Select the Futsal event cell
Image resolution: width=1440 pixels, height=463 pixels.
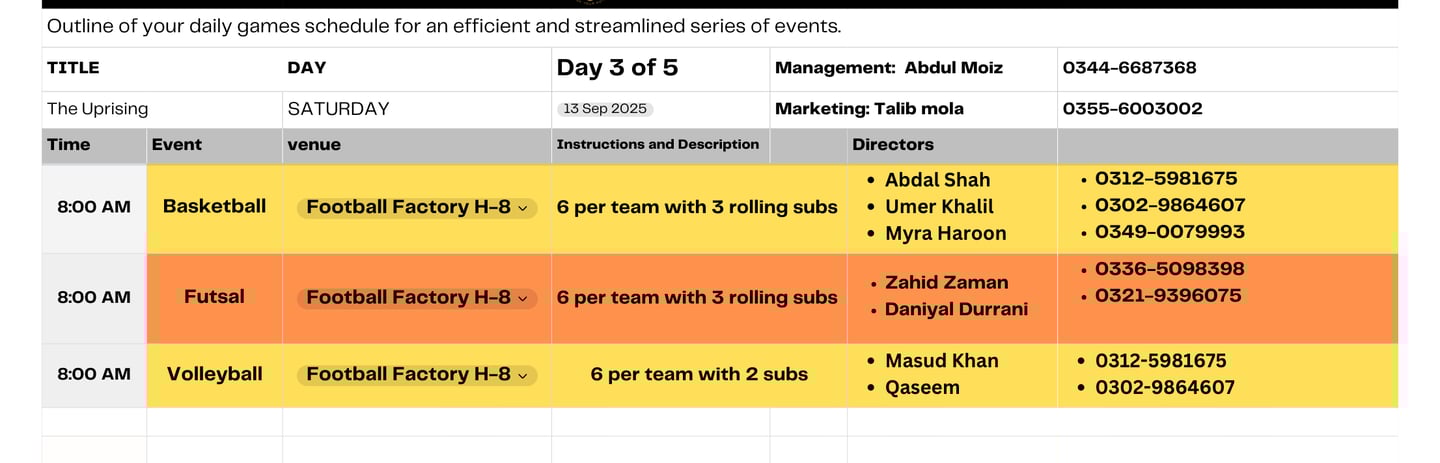click(x=215, y=297)
